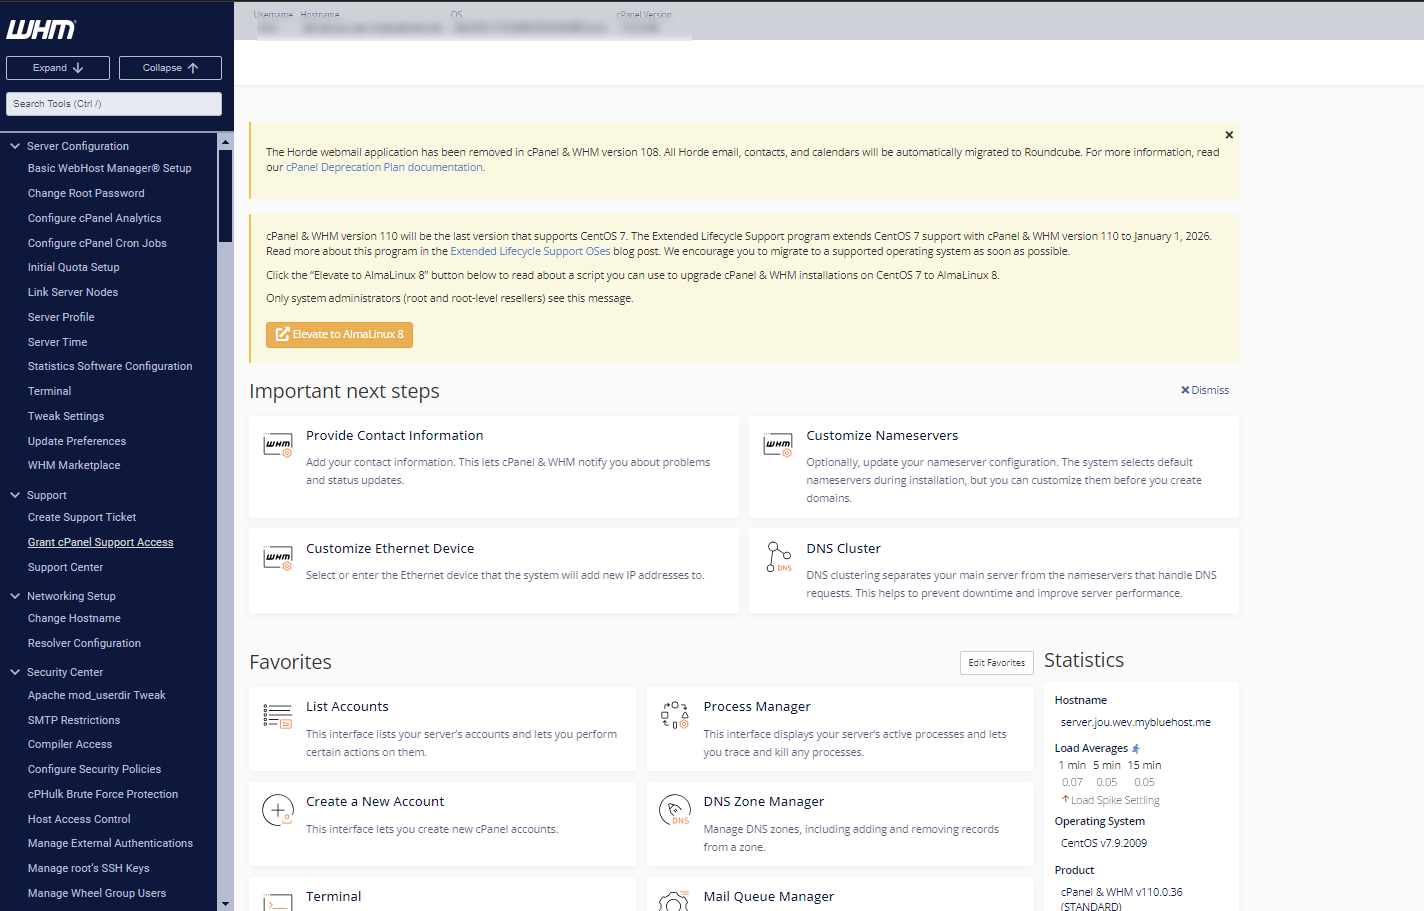Open Support Center
Screen dimensions: 1424x911
coord(65,567)
